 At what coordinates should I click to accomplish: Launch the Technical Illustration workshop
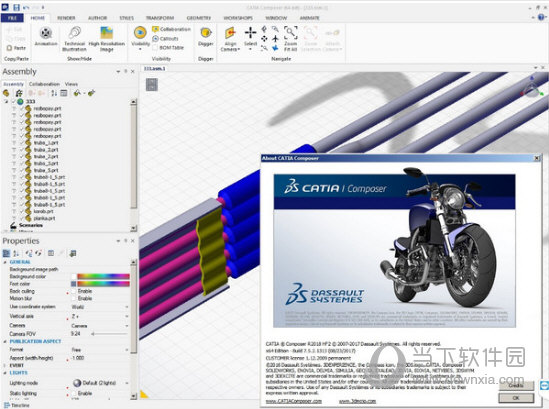tap(75, 39)
